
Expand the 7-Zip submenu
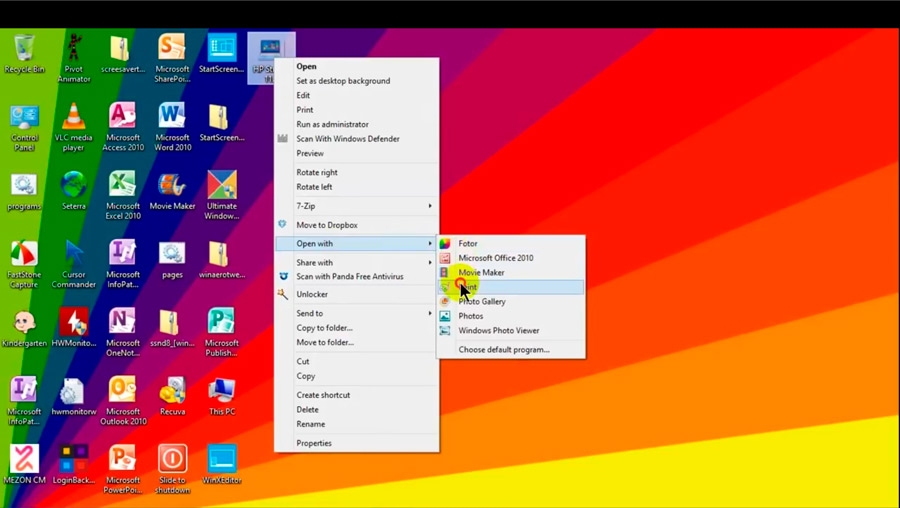coord(356,205)
